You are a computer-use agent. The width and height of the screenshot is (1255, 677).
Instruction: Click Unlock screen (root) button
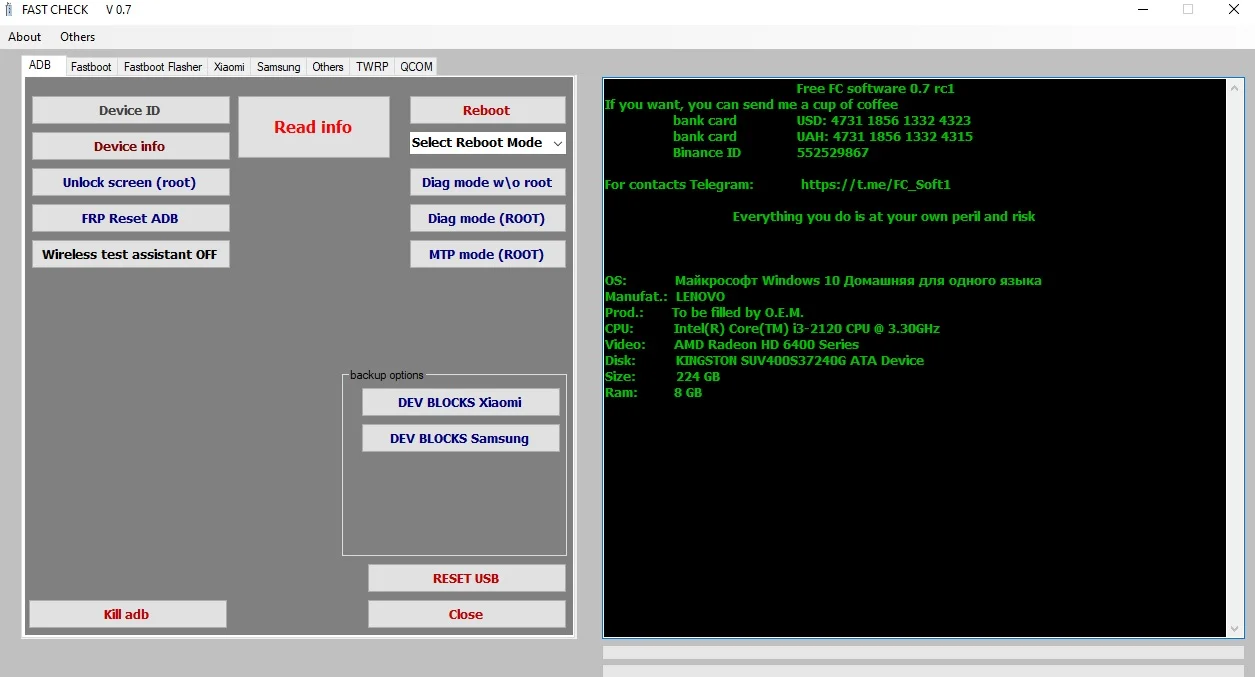coord(130,182)
